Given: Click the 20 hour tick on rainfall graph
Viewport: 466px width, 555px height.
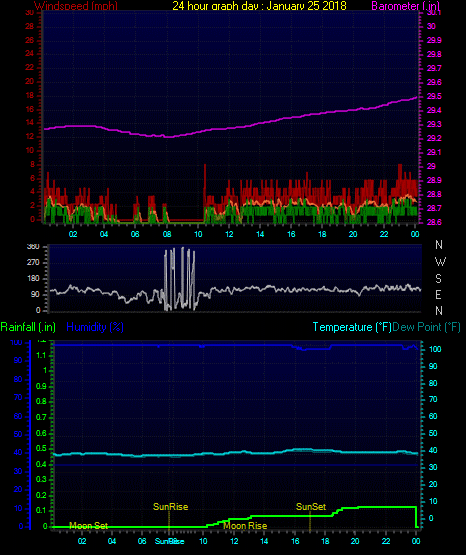Looking at the screenshot, I should [x=355, y=541].
